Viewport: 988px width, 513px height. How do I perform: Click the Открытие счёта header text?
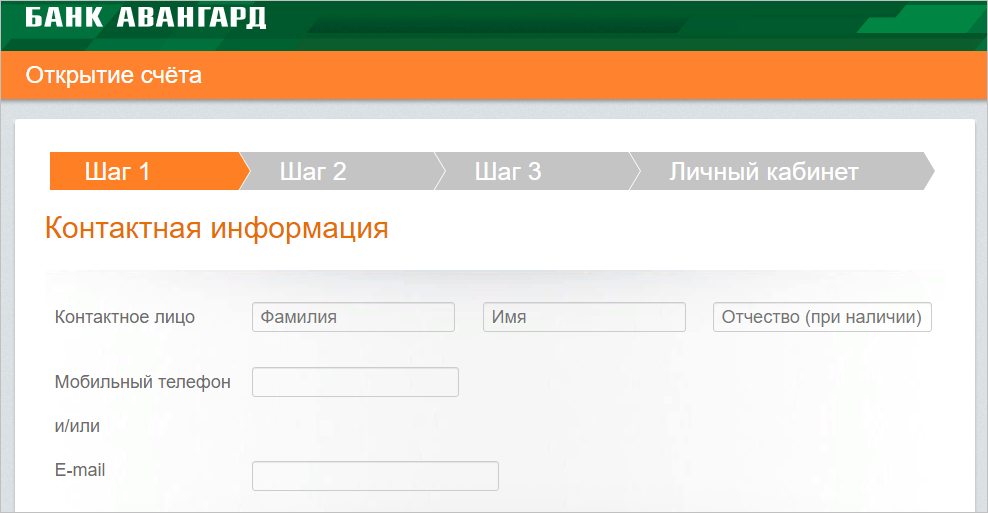tap(113, 76)
